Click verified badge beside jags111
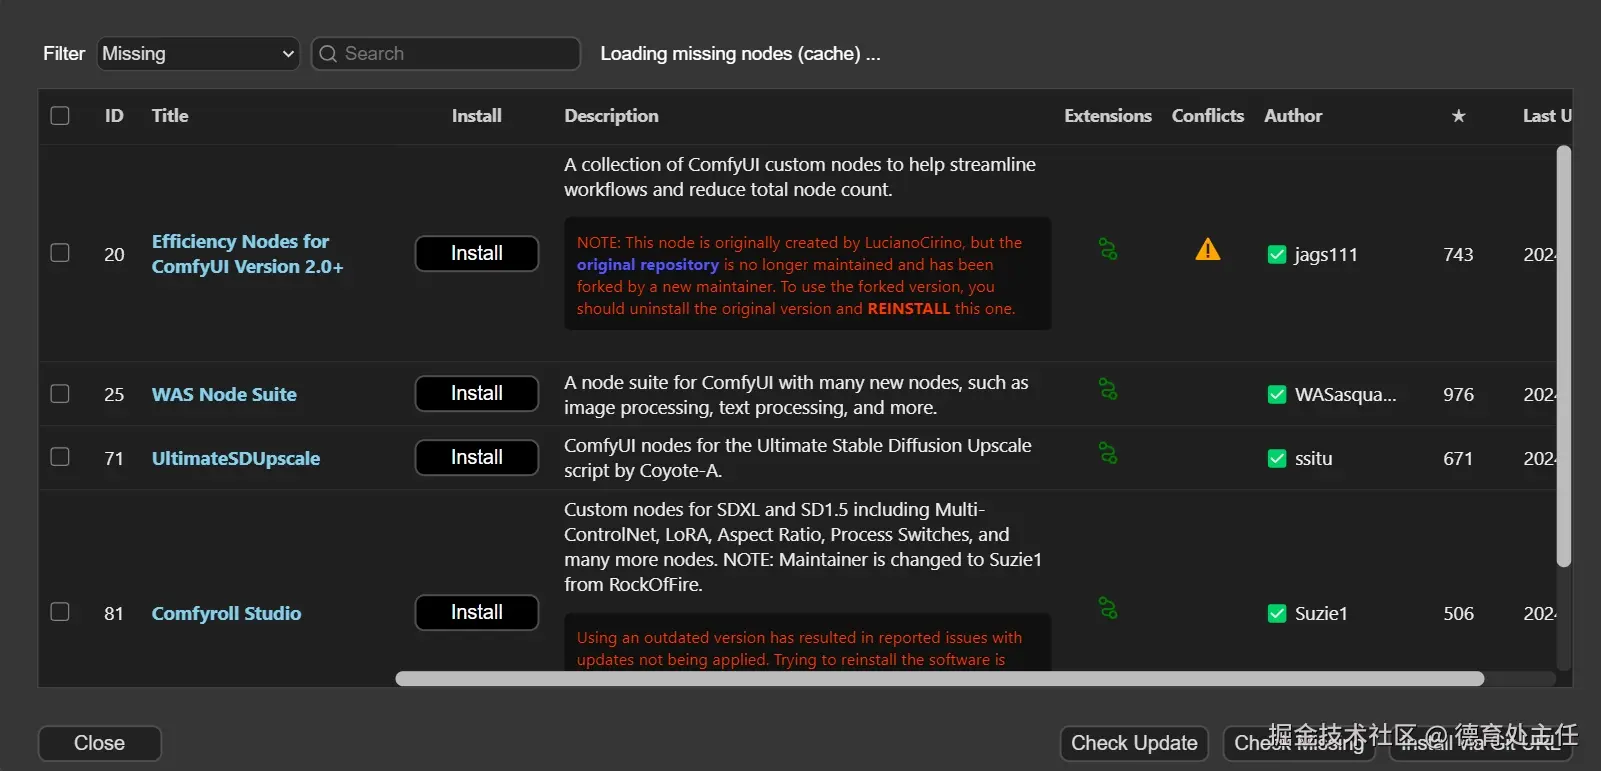Viewport: 1601px width, 771px height. click(1277, 255)
